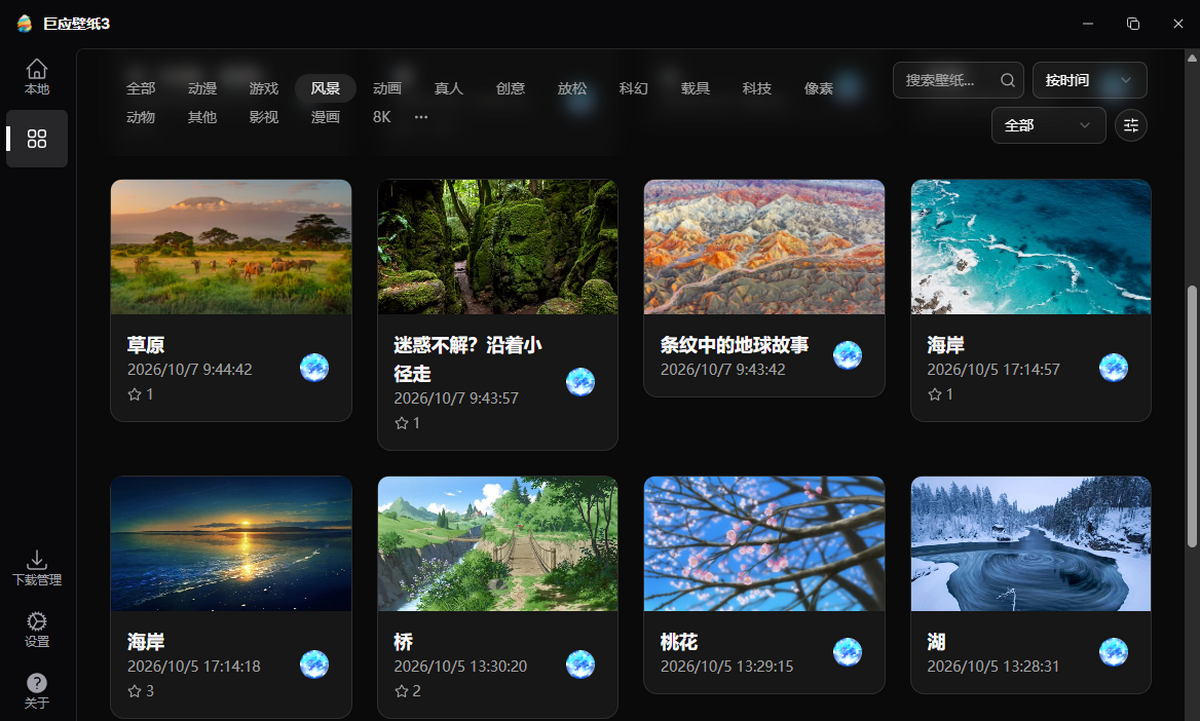The height and width of the screenshot is (721, 1200).
Task: Select the 游戏 category tab
Action: point(264,88)
